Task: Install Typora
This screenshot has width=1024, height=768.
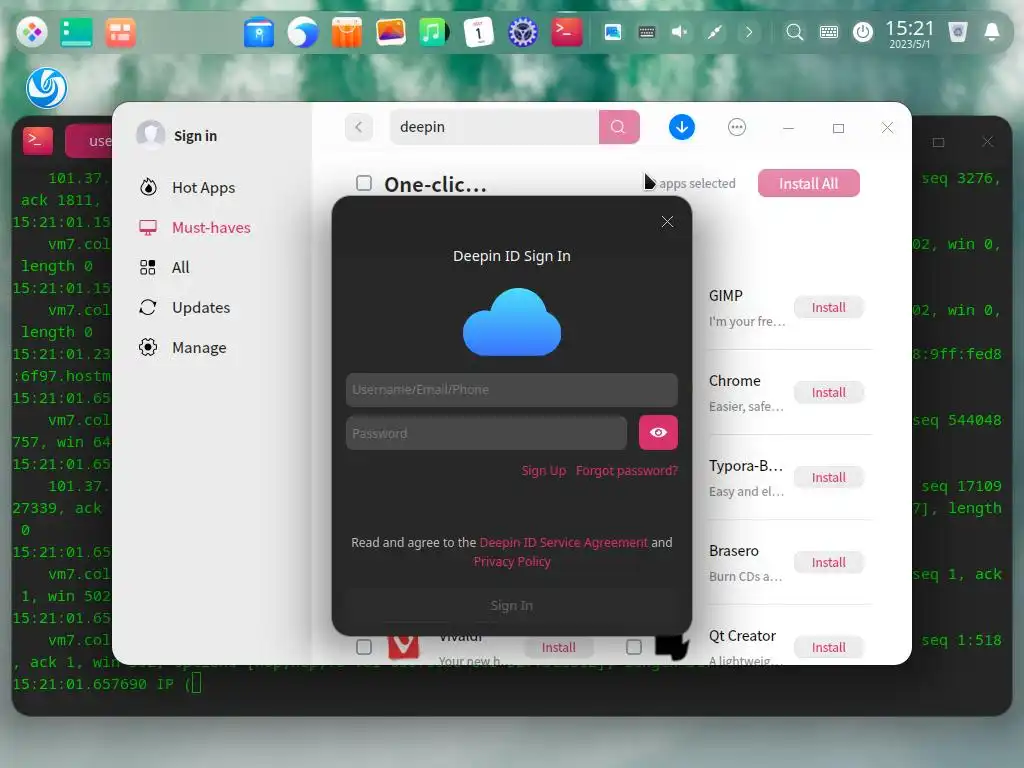Action: coord(828,477)
